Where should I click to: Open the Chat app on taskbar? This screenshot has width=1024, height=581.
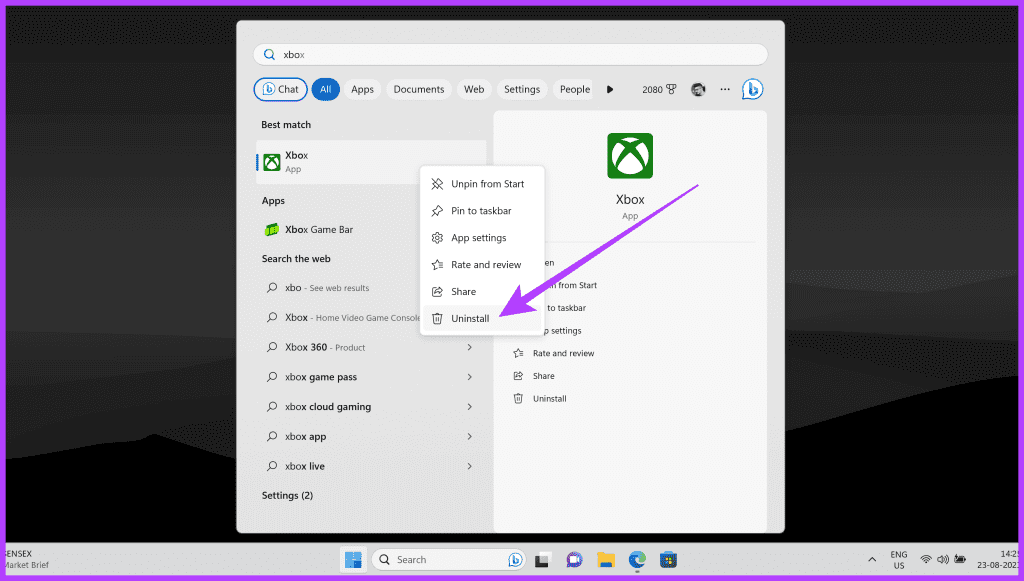tap(574, 560)
